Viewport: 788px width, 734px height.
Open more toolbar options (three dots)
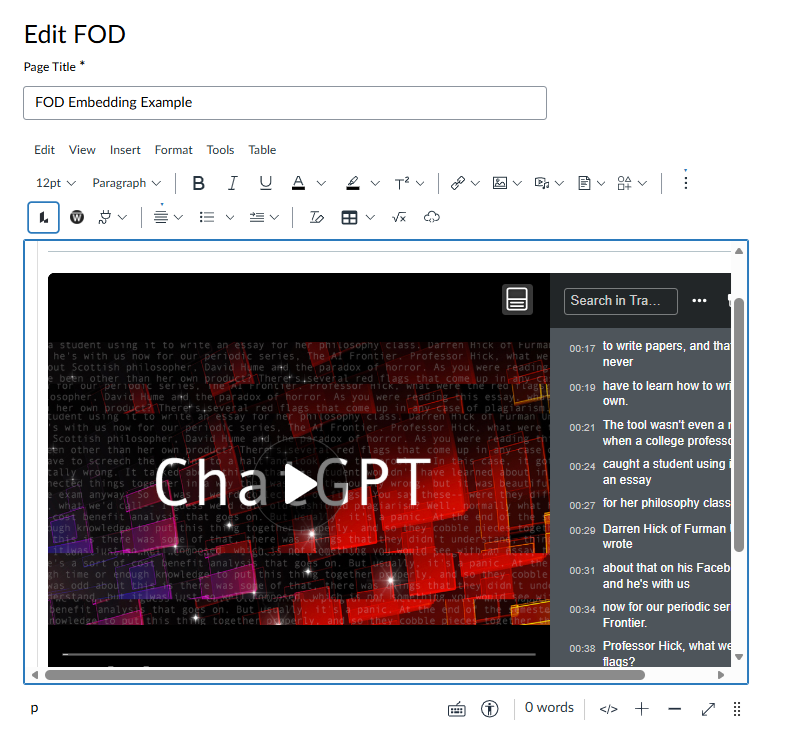coord(685,182)
